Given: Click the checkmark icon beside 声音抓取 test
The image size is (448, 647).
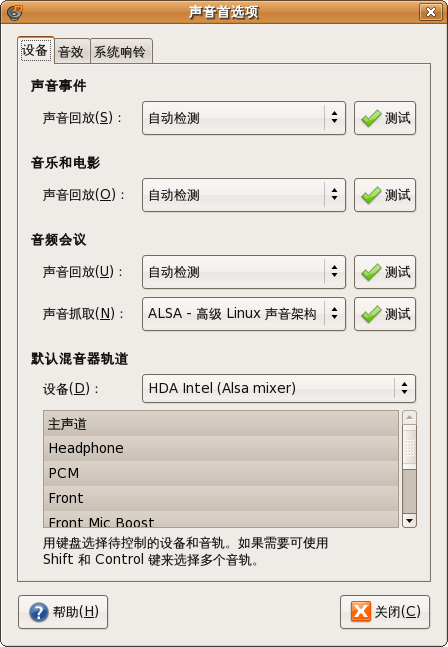Looking at the screenshot, I should 371,314.
